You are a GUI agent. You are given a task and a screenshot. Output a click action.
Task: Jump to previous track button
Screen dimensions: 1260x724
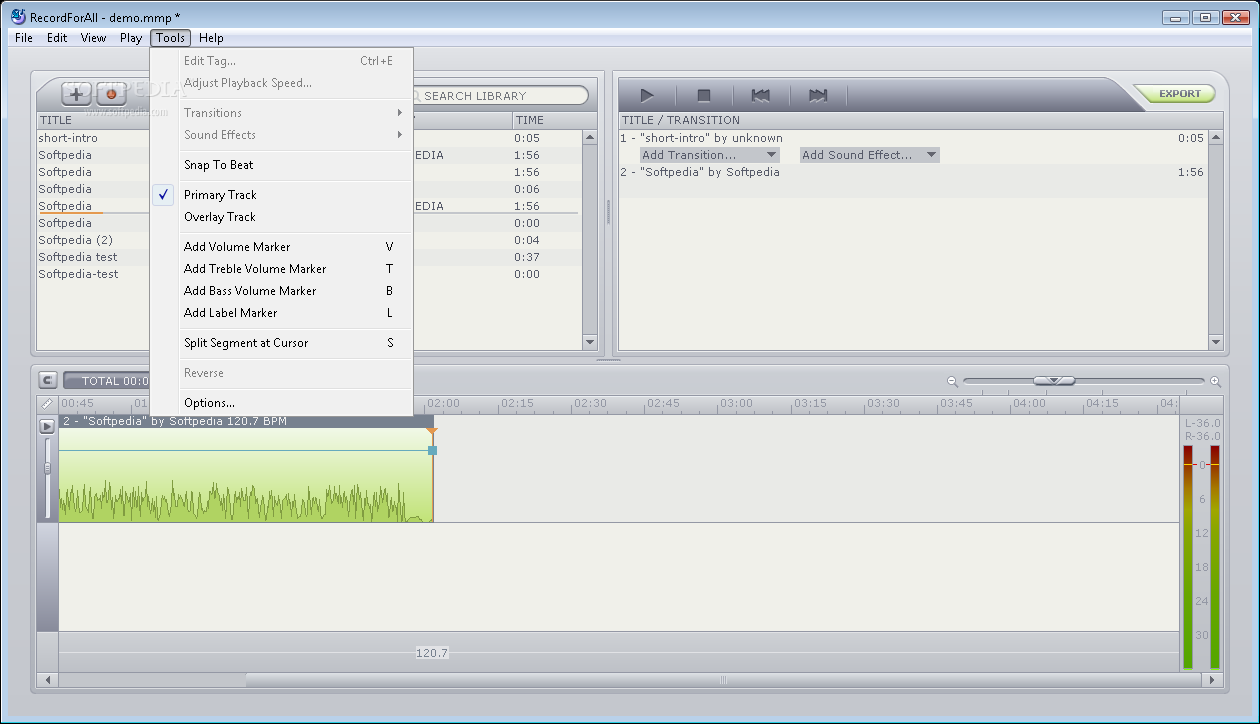click(761, 96)
